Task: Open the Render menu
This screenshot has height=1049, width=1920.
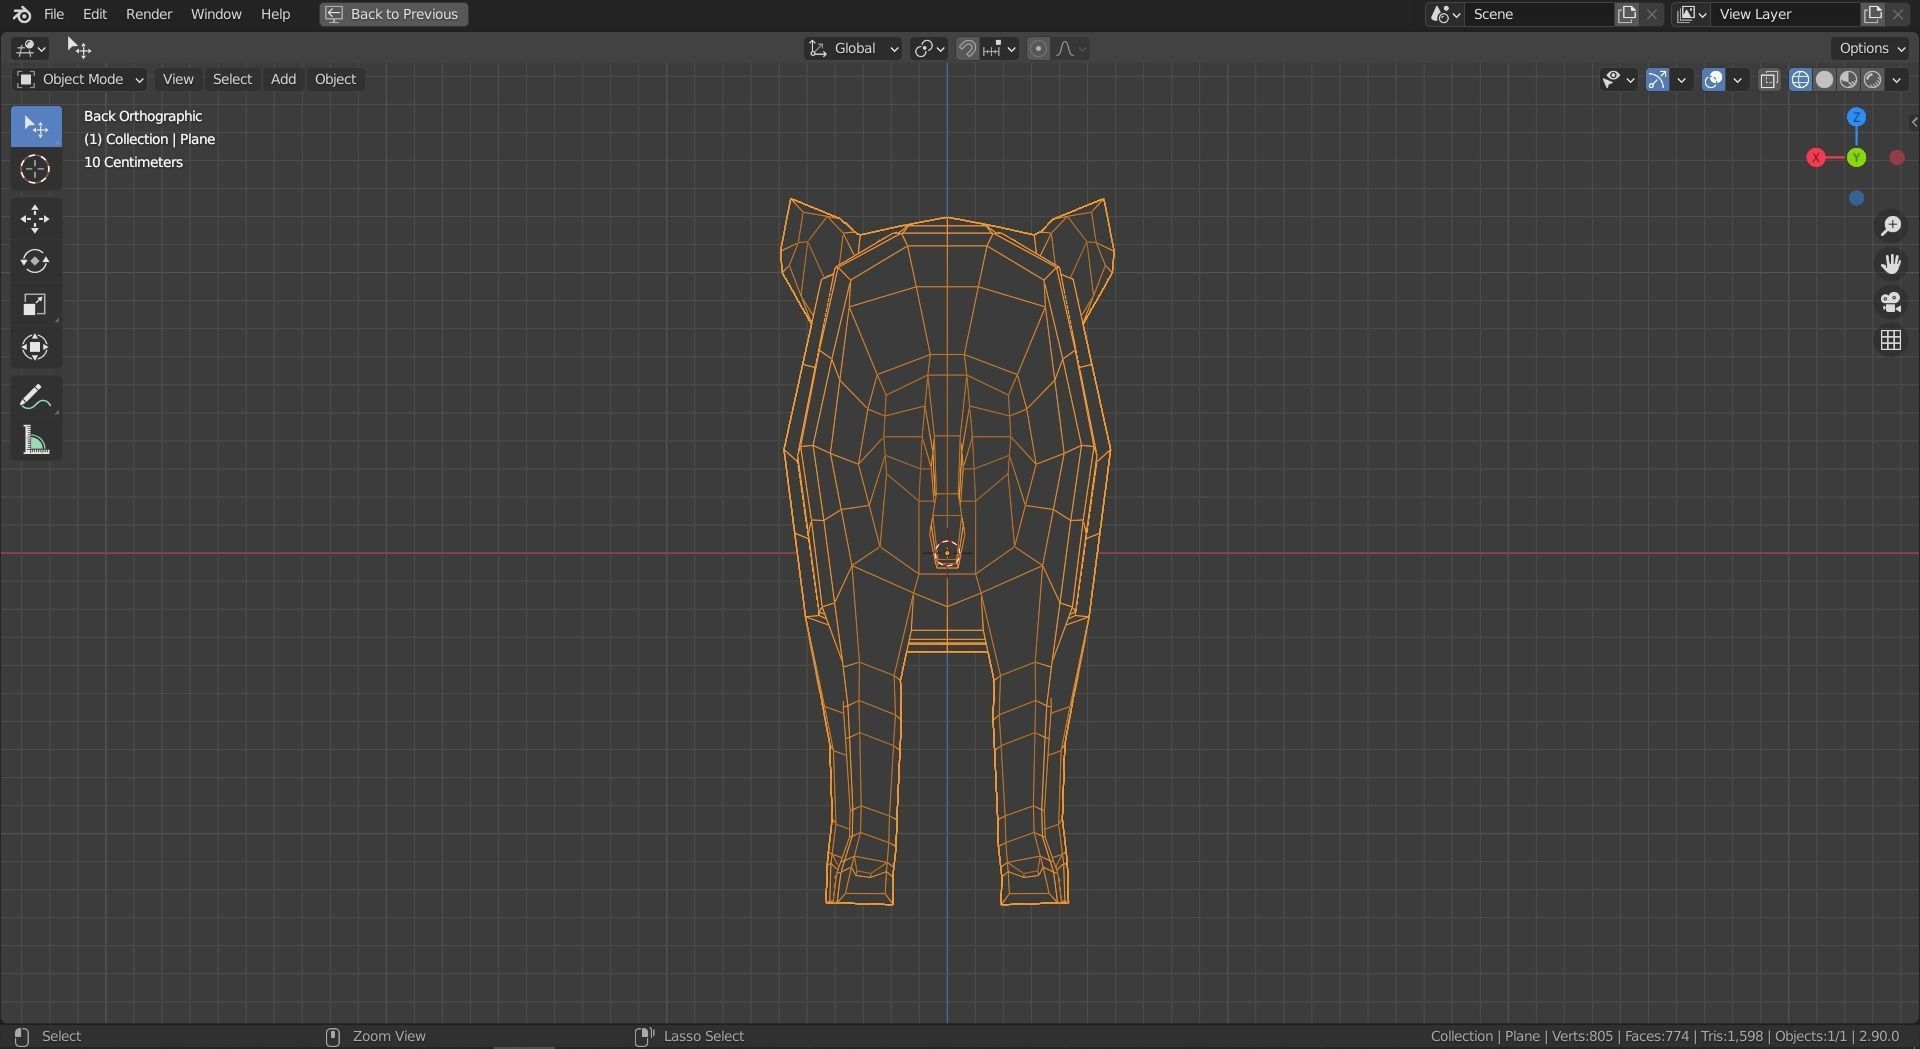Action: coord(149,14)
